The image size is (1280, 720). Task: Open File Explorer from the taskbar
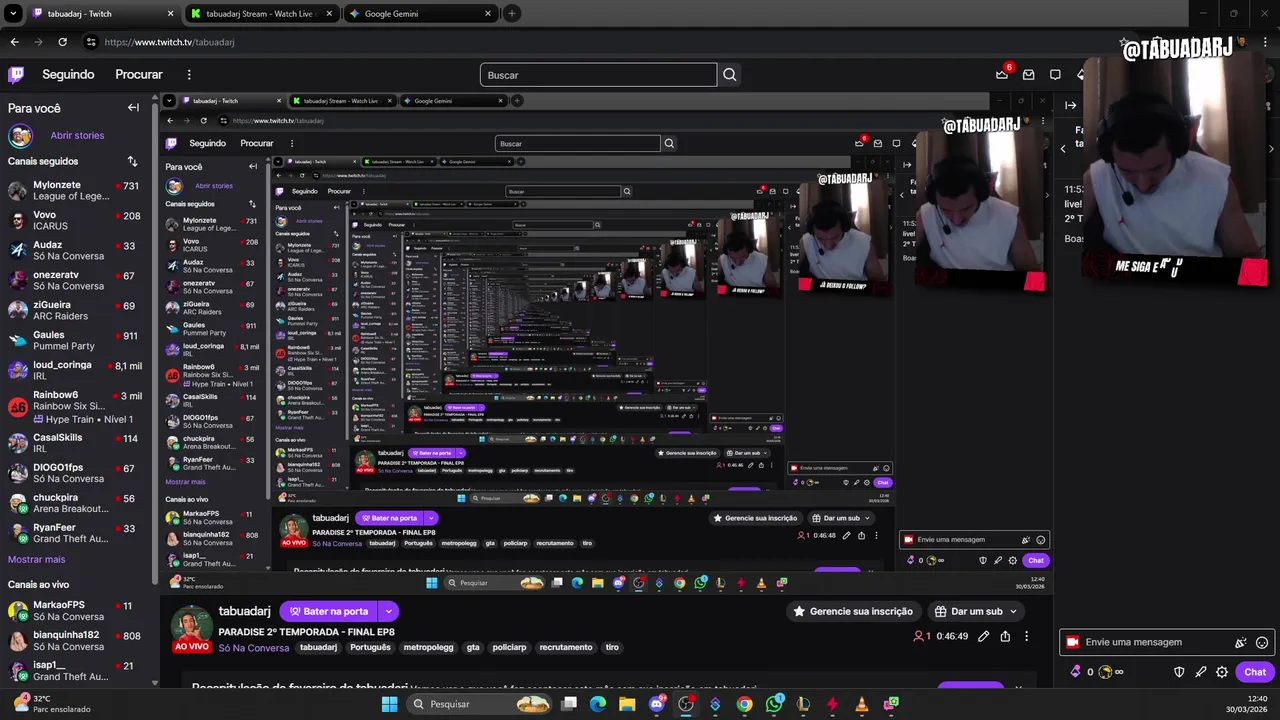point(627,704)
